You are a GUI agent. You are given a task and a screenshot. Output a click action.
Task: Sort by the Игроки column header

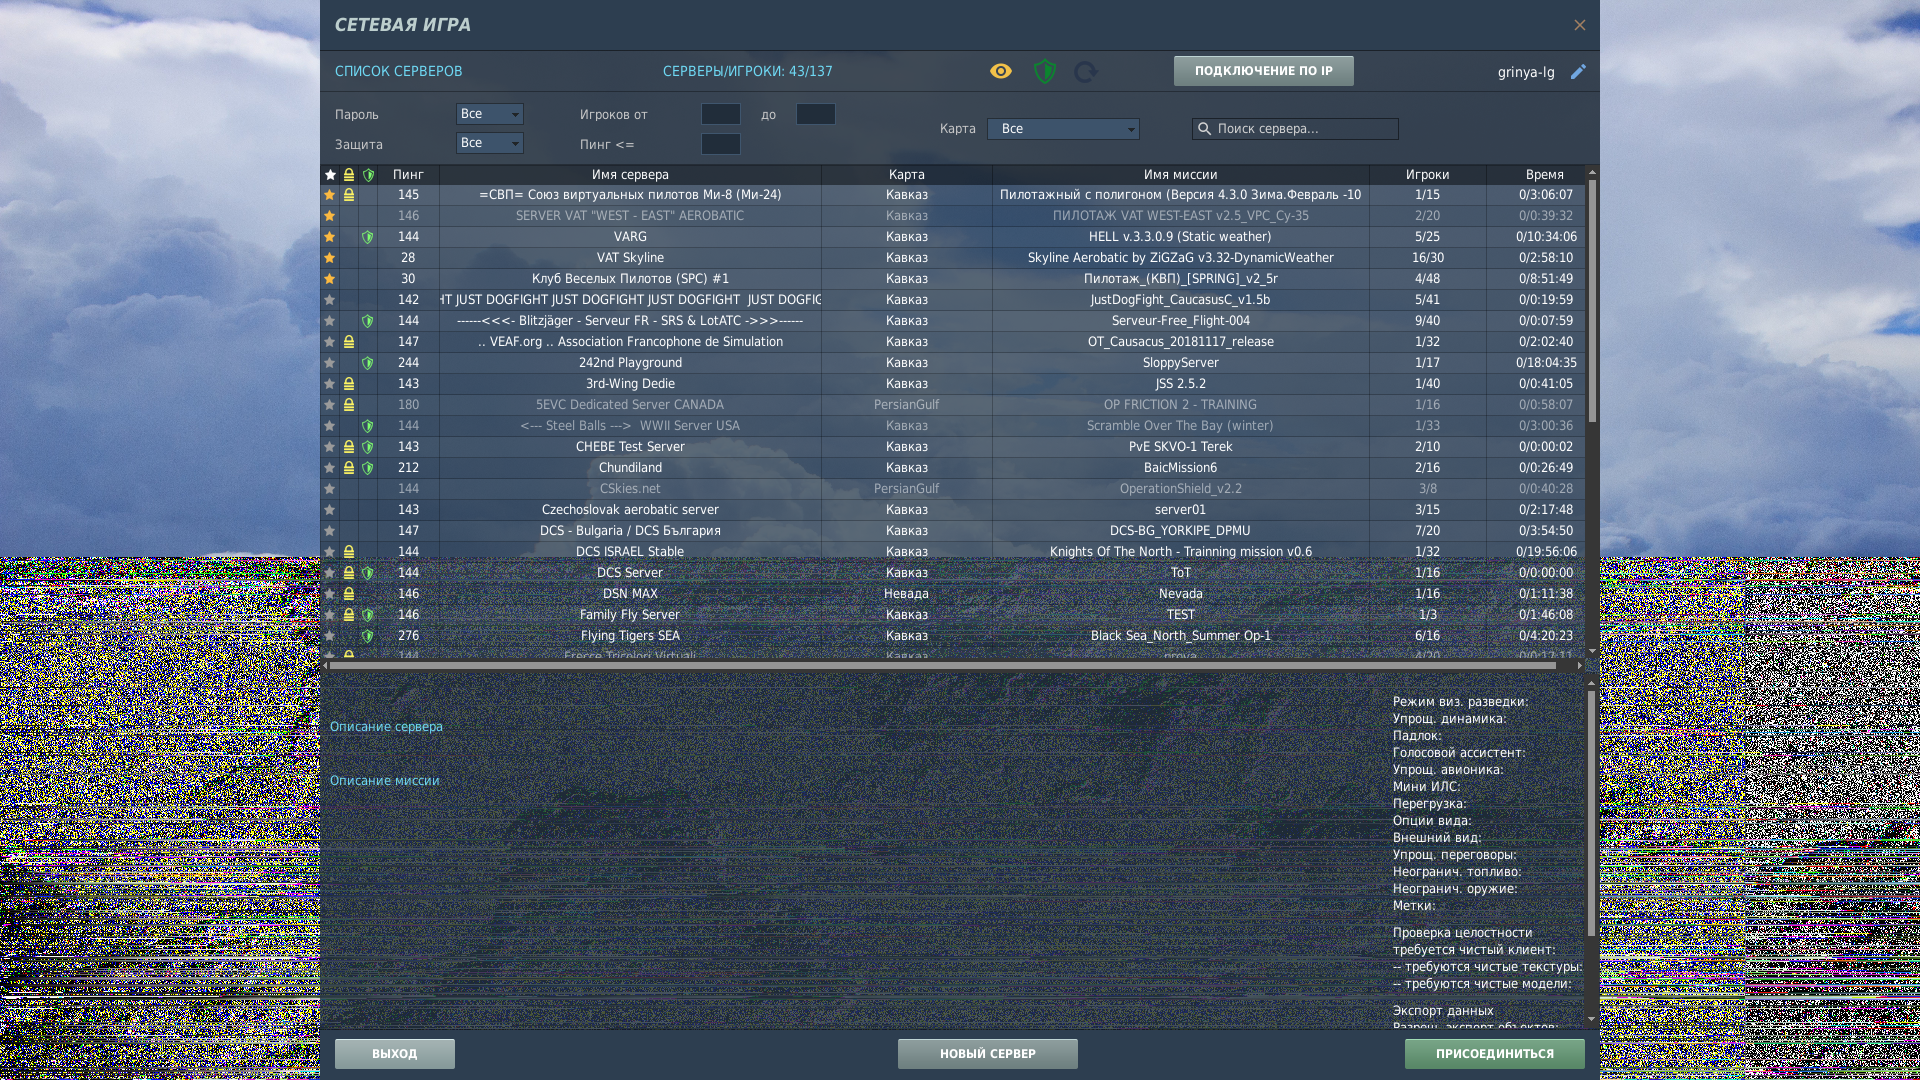tap(1427, 175)
